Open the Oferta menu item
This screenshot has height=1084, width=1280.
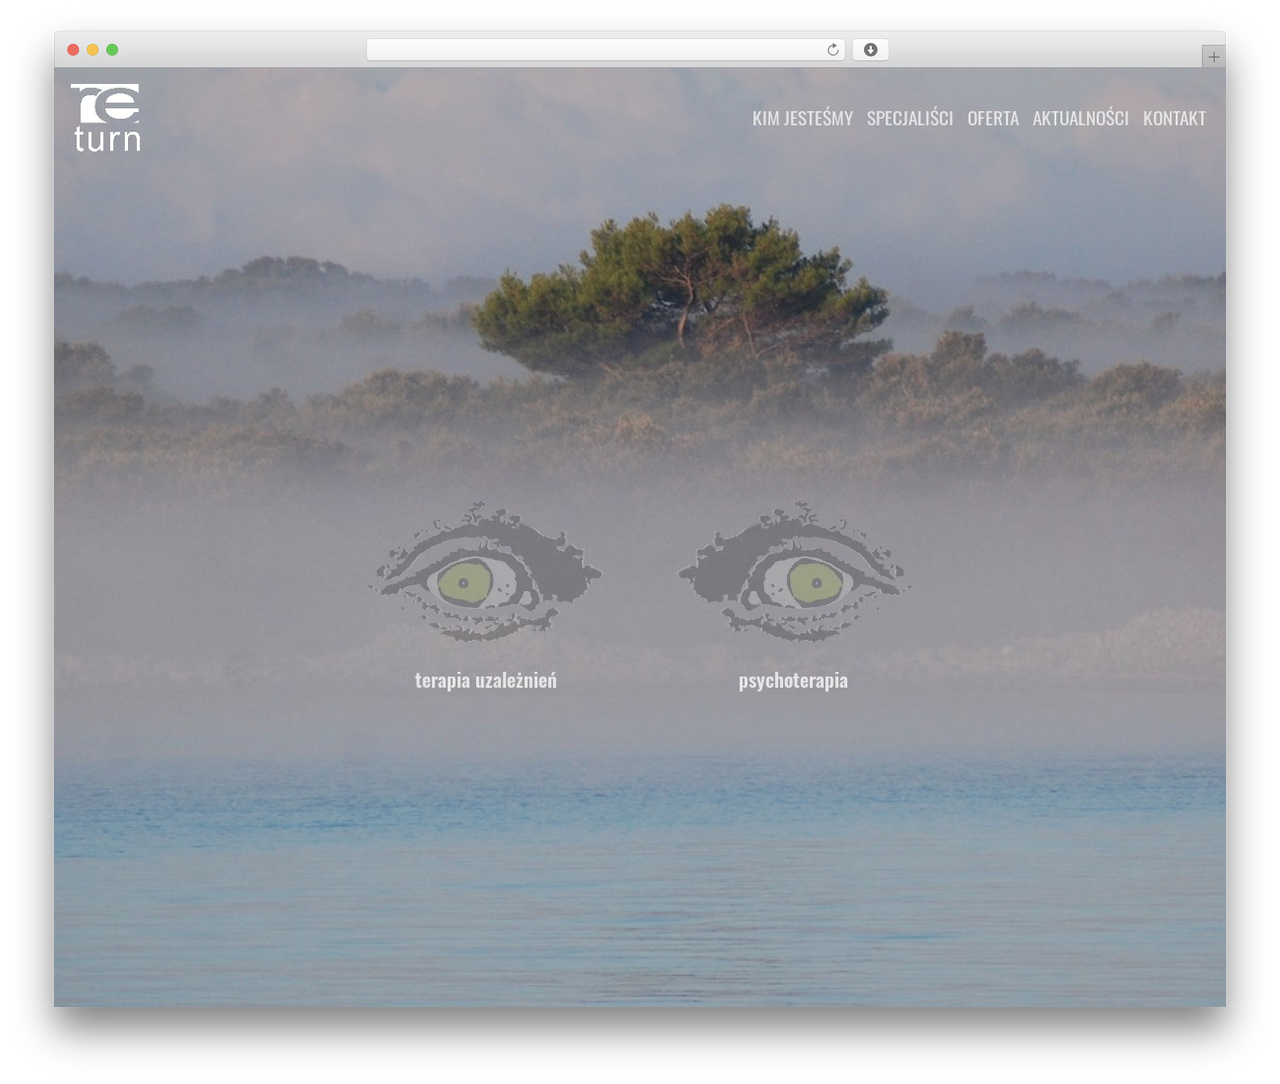[x=993, y=118]
